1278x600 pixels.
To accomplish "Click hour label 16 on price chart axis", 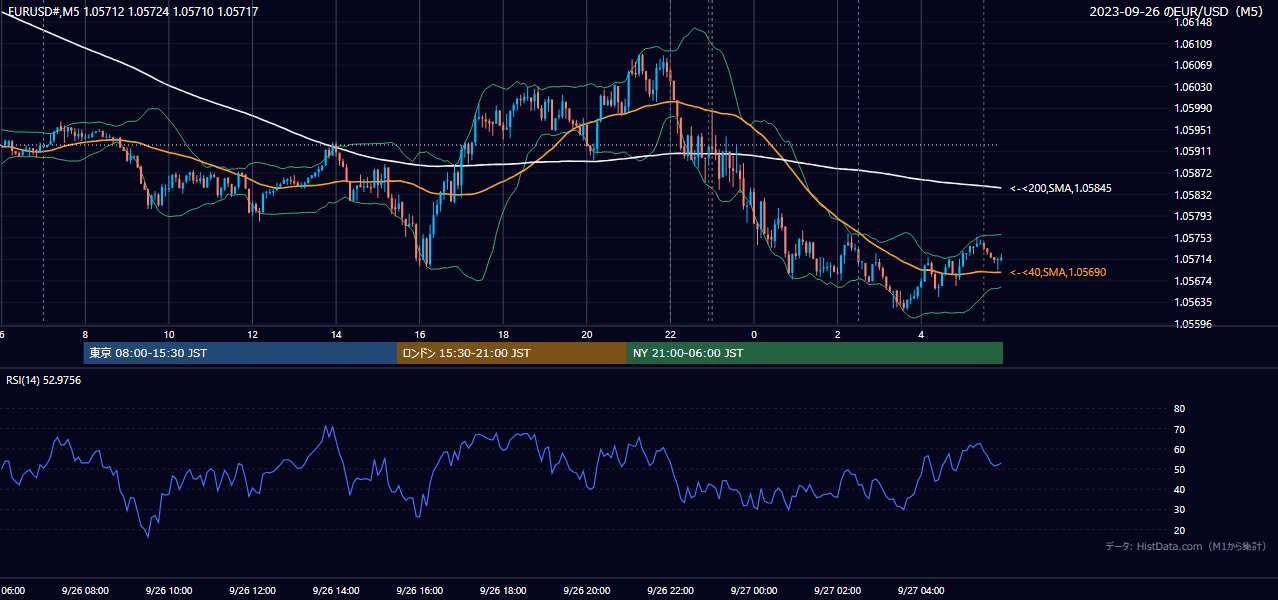I will 420,334.
